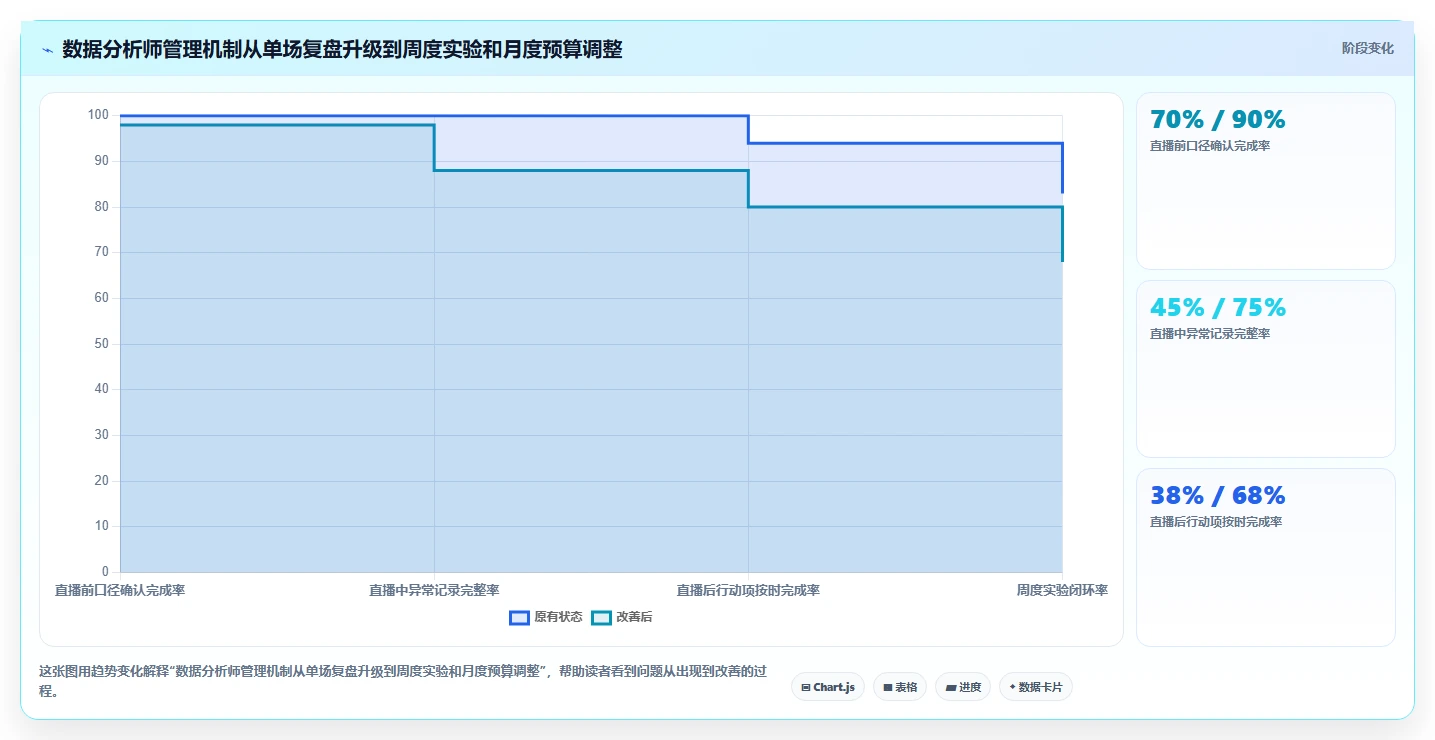Image resolution: width=1435 pixels, height=740 pixels.
Task: Click the 直播中异常记录完整率 card caption
Action: pyautogui.click(x=1210, y=334)
